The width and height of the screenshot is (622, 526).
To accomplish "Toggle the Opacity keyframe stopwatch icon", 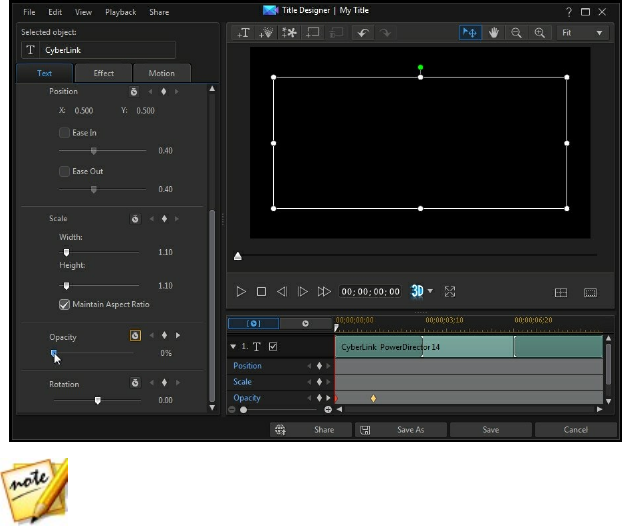I will pyautogui.click(x=136, y=336).
